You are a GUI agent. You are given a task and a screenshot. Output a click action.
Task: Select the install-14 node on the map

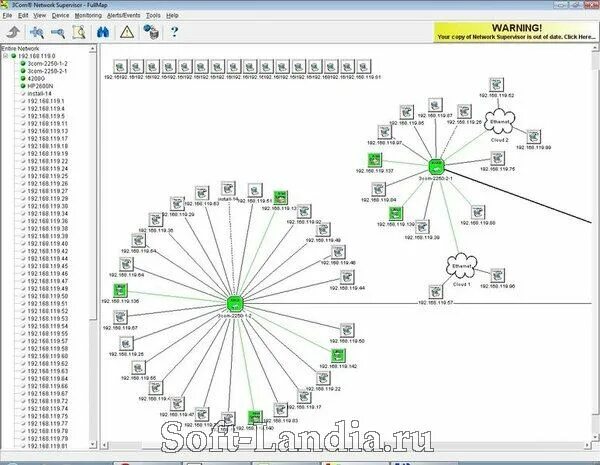coord(228,189)
